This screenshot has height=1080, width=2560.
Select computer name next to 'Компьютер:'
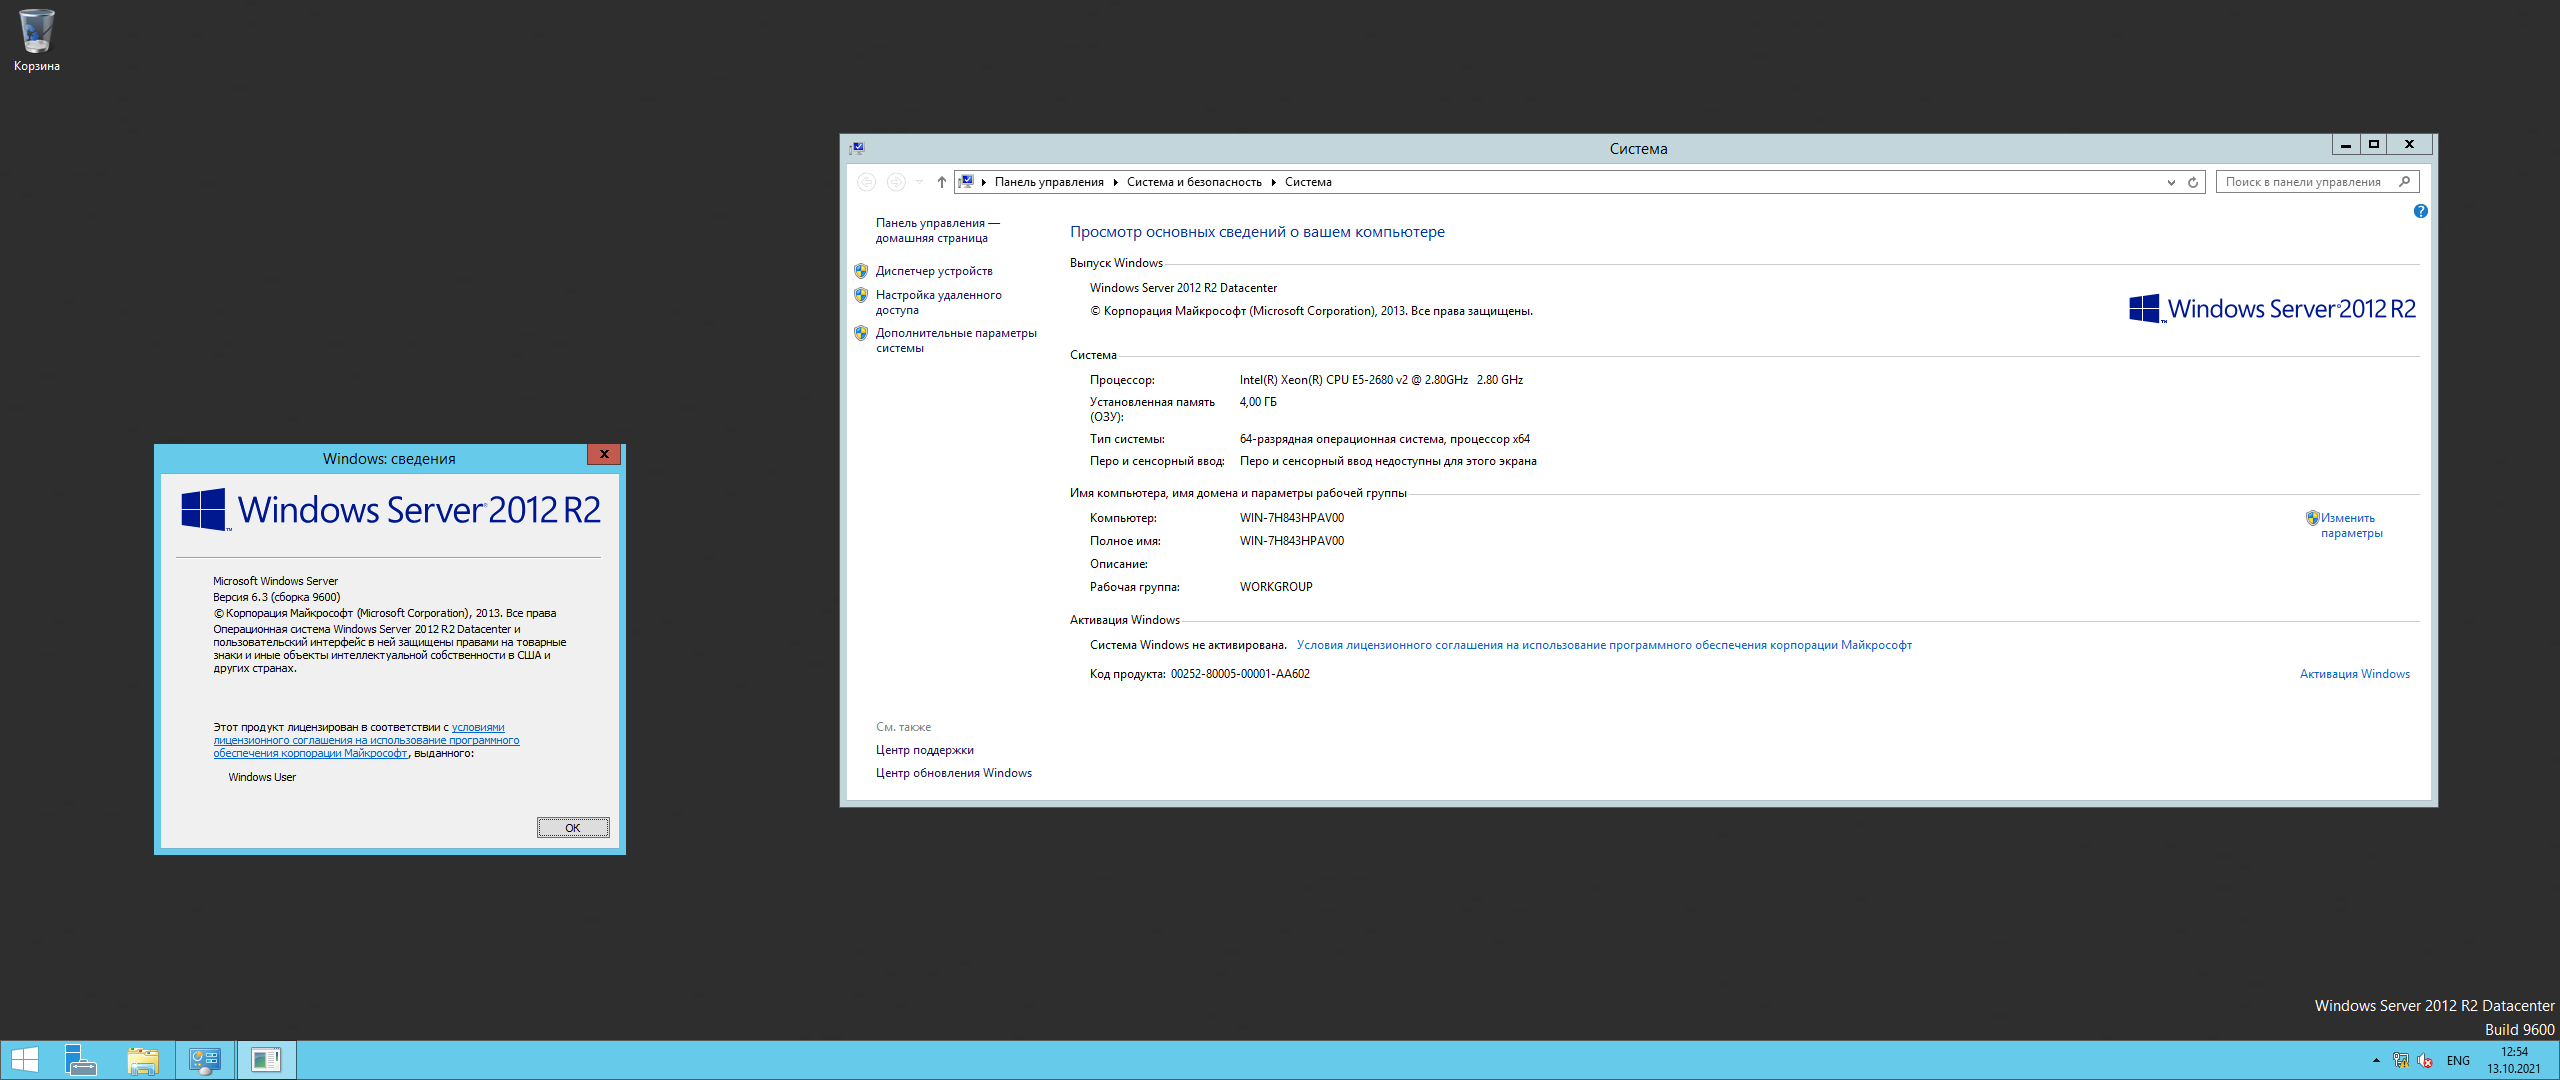[x=1292, y=518]
